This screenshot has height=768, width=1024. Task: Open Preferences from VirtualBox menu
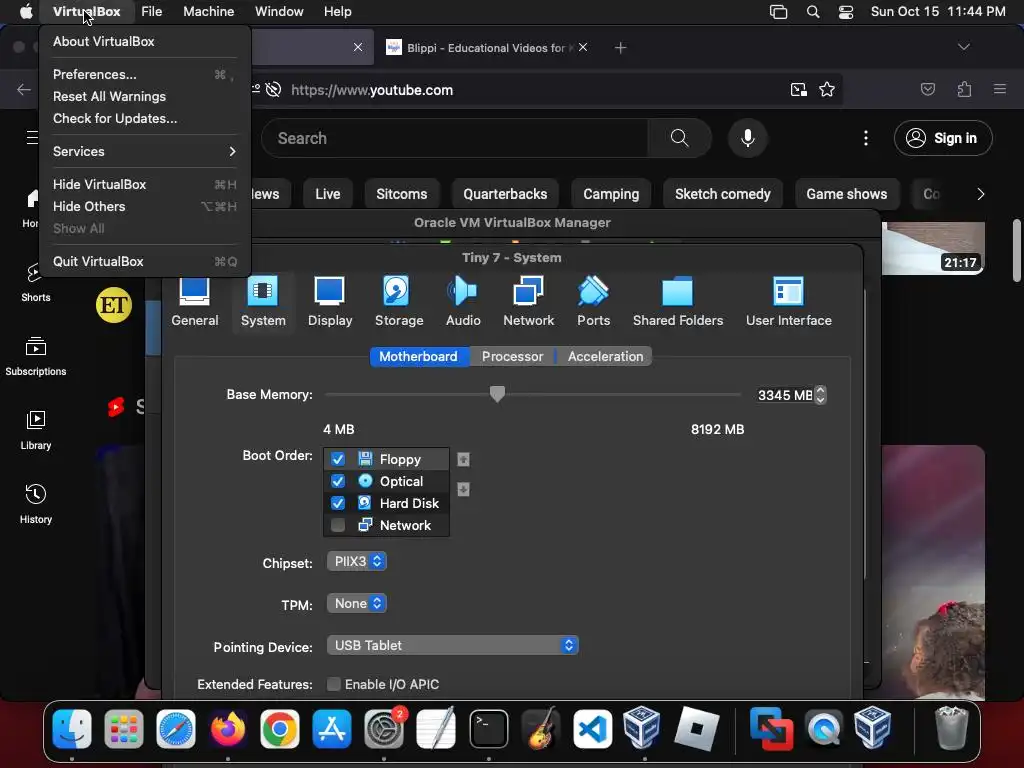pos(144,74)
